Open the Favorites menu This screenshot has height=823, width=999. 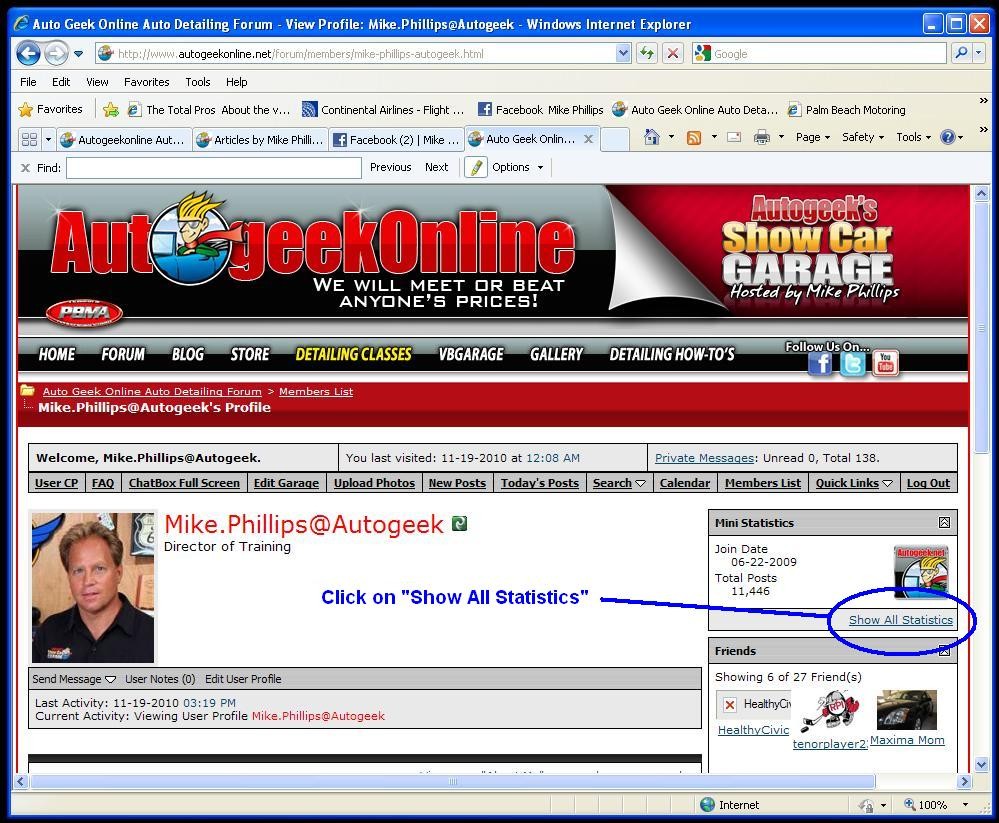[x=147, y=82]
